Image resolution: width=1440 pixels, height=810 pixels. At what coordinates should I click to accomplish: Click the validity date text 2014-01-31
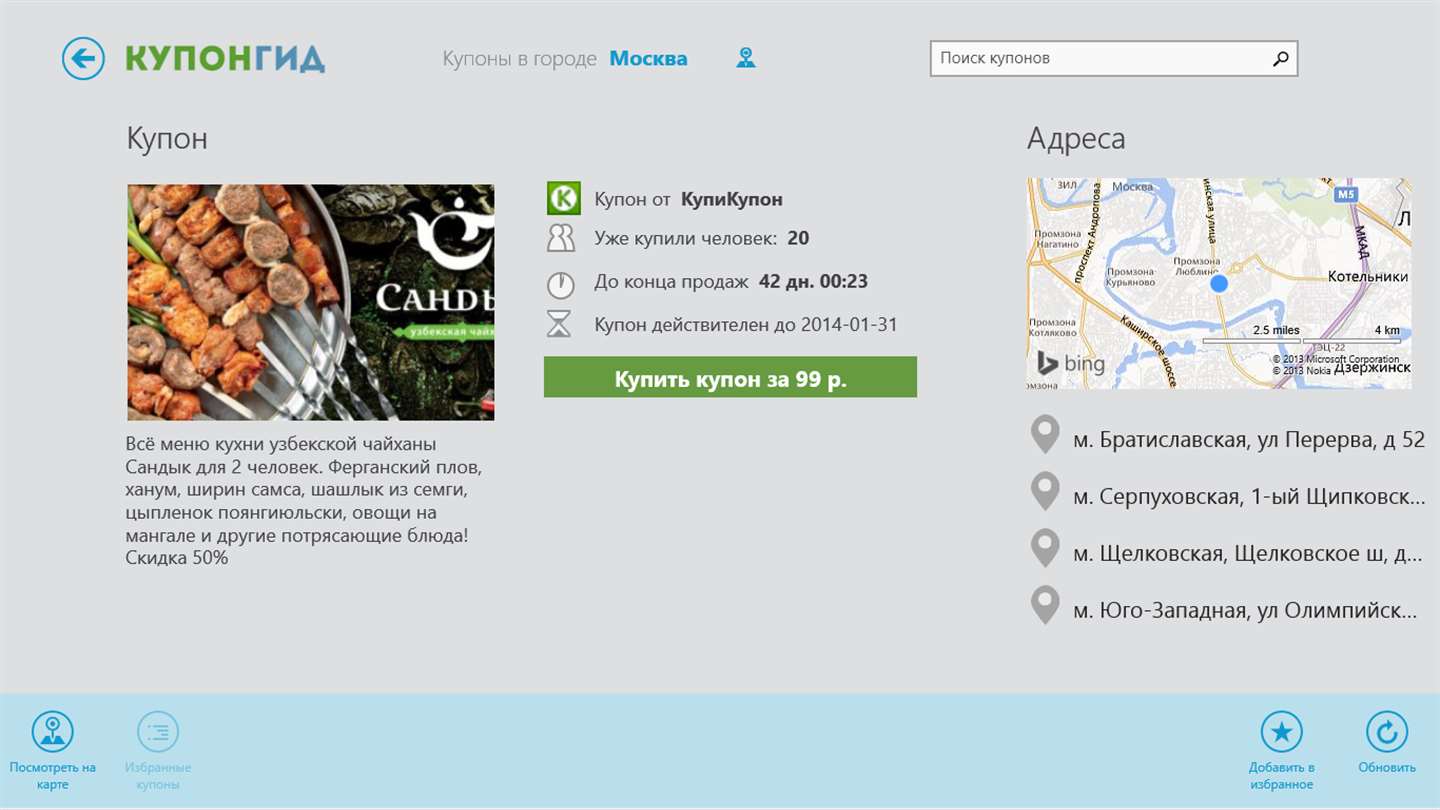click(x=849, y=325)
